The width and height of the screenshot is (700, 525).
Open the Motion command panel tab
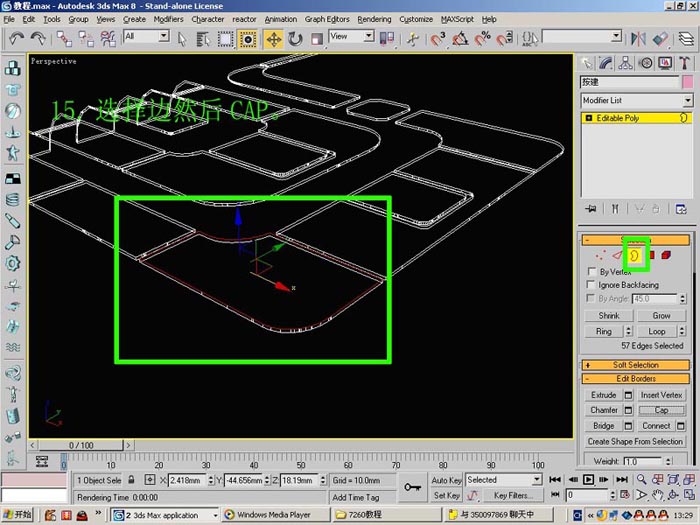tap(646, 63)
